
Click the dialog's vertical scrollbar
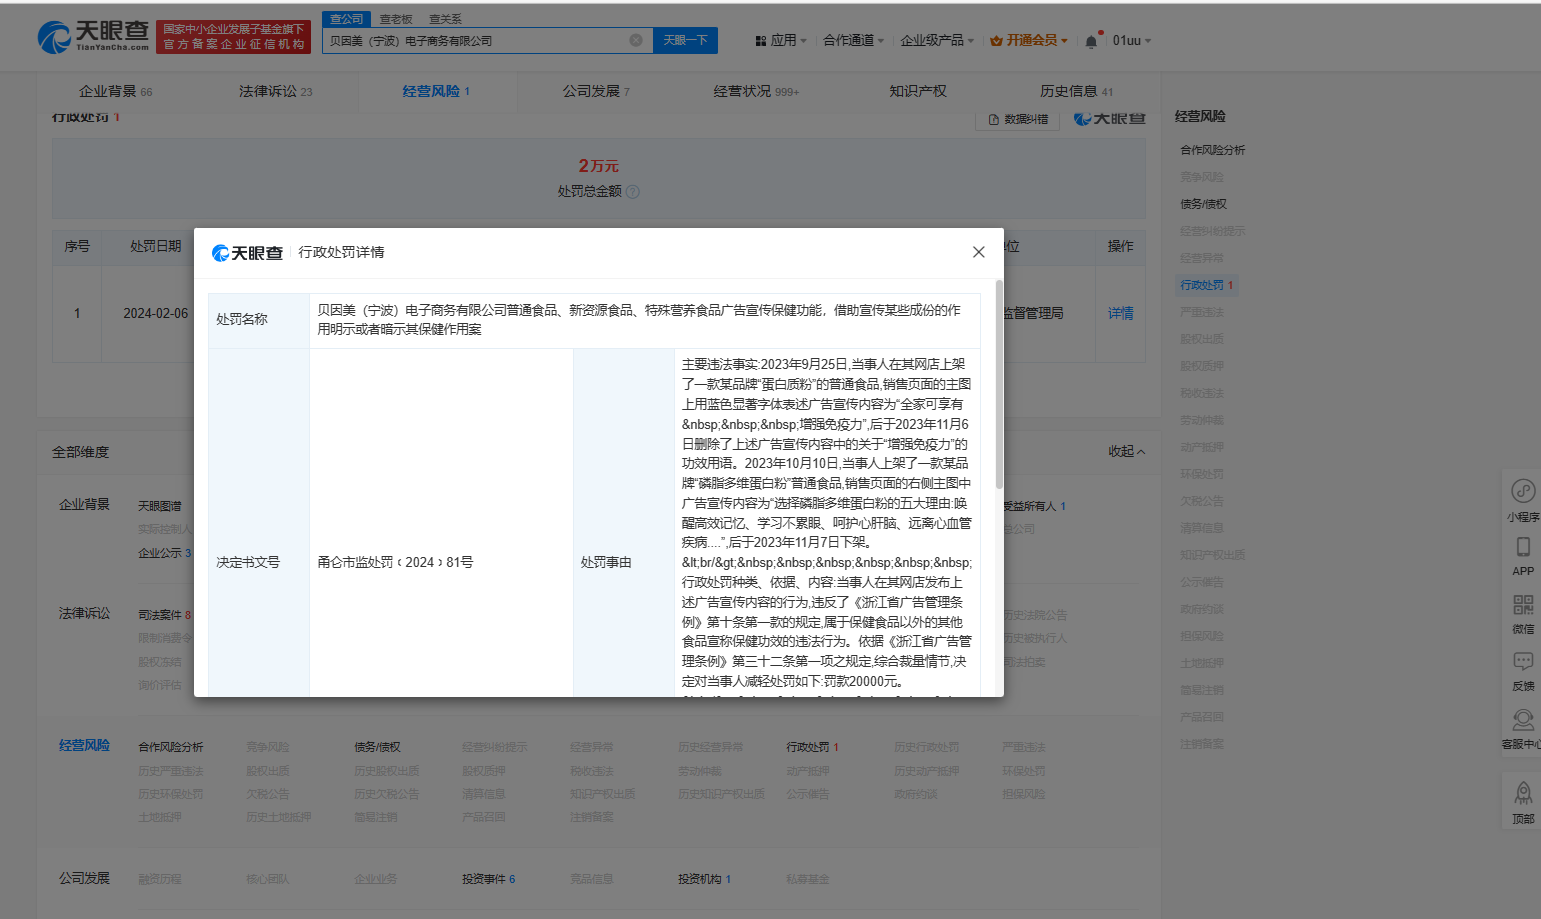[x=999, y=400]
